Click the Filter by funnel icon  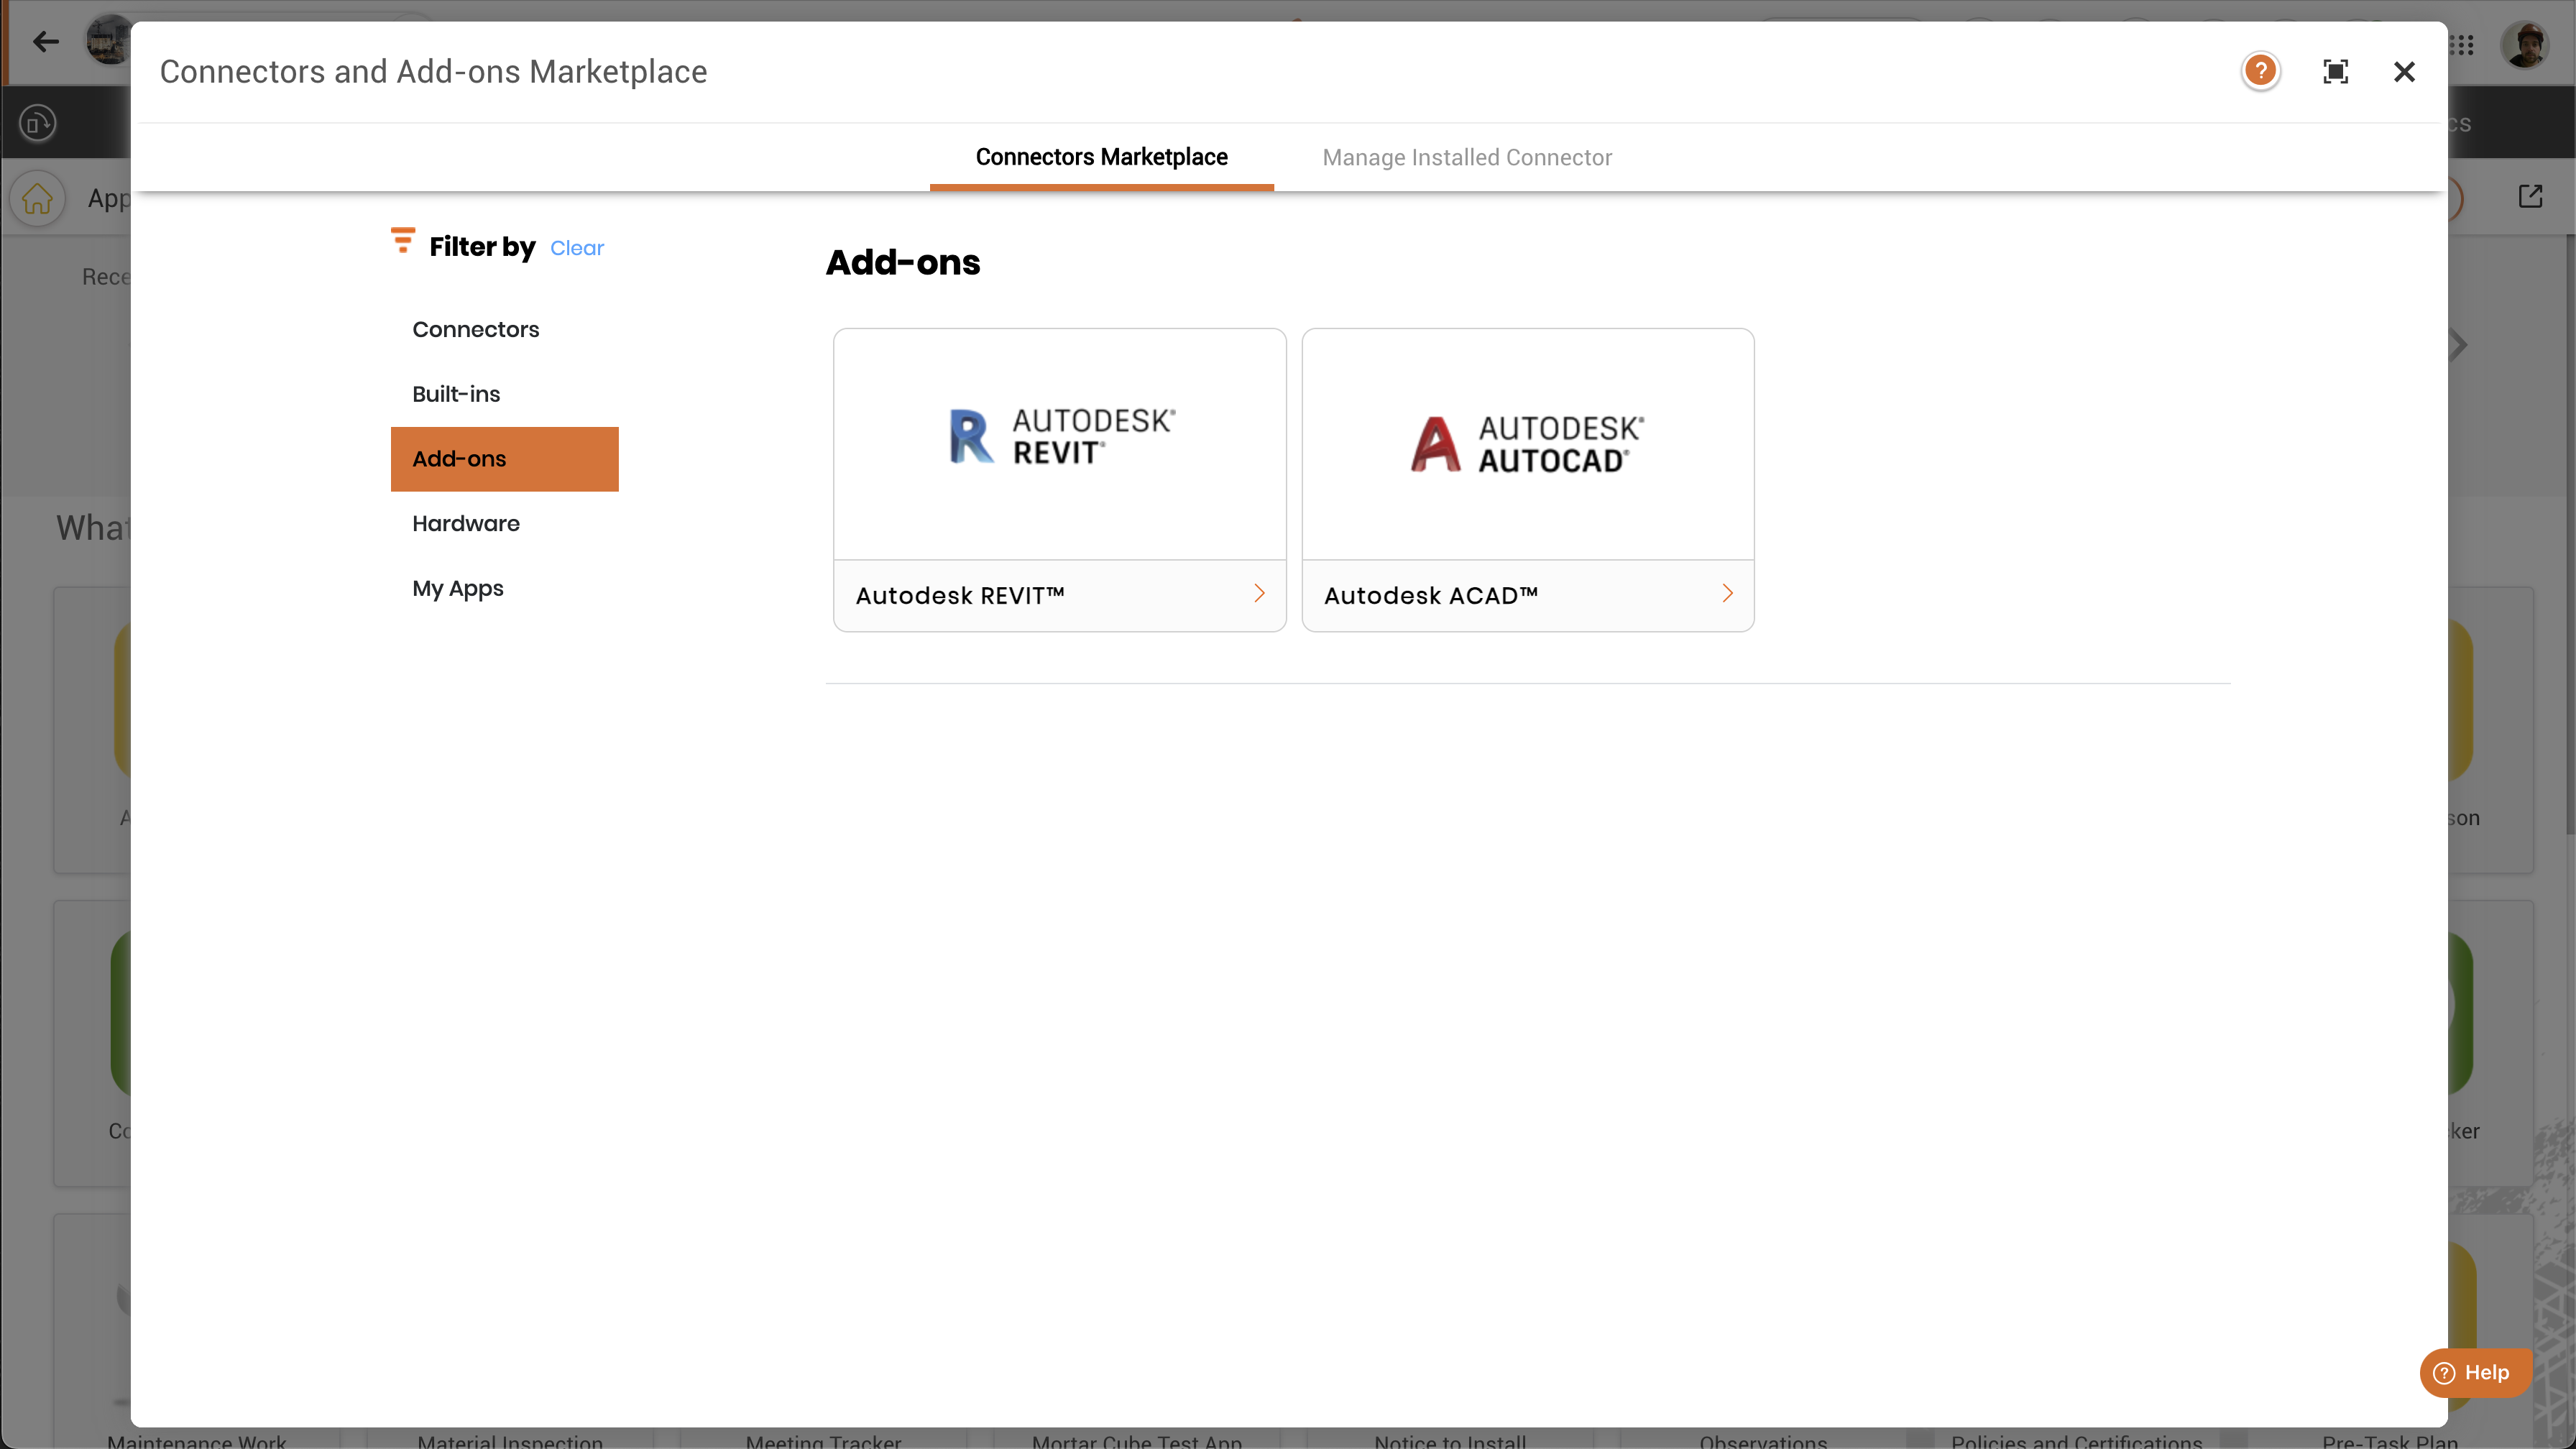[403, 241]
